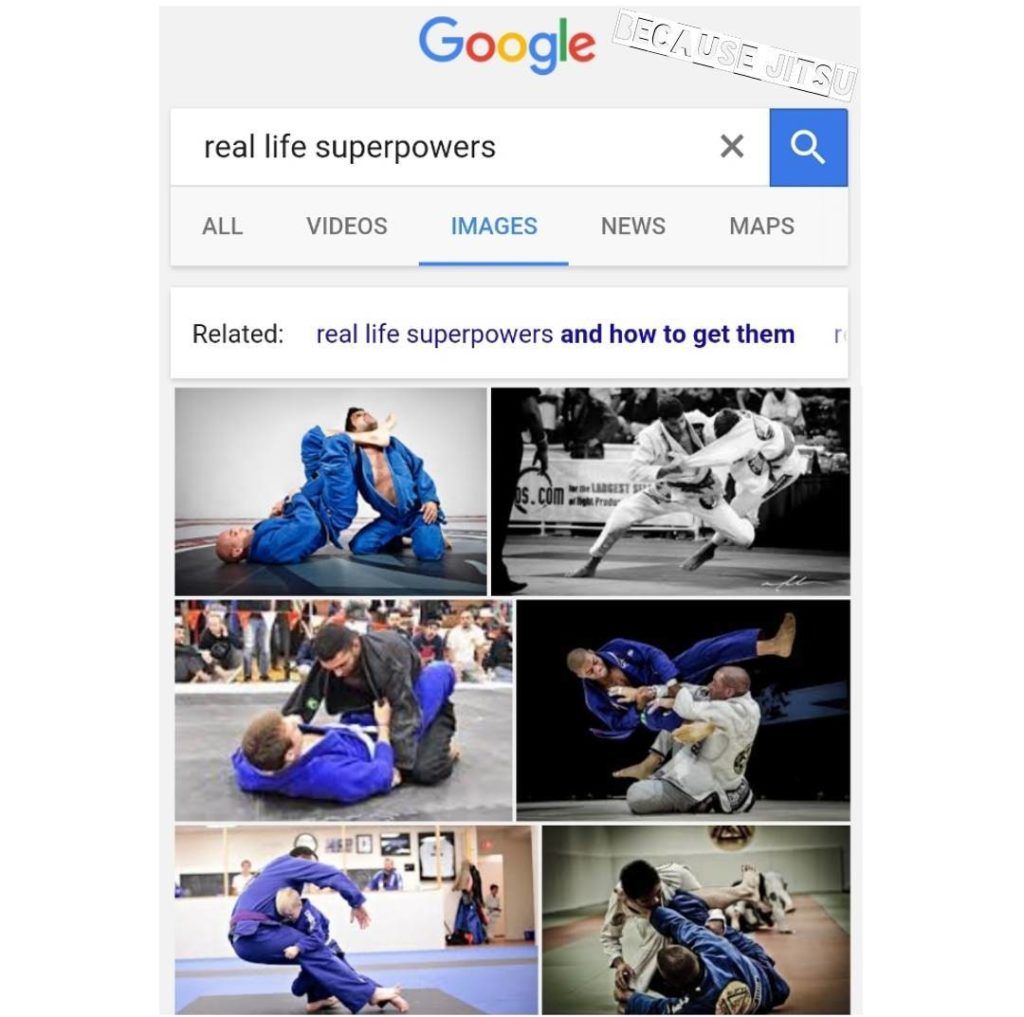Tap the partially visible next related suggestion
This screenshot has width=1024, height=1017.
point(840,334)
